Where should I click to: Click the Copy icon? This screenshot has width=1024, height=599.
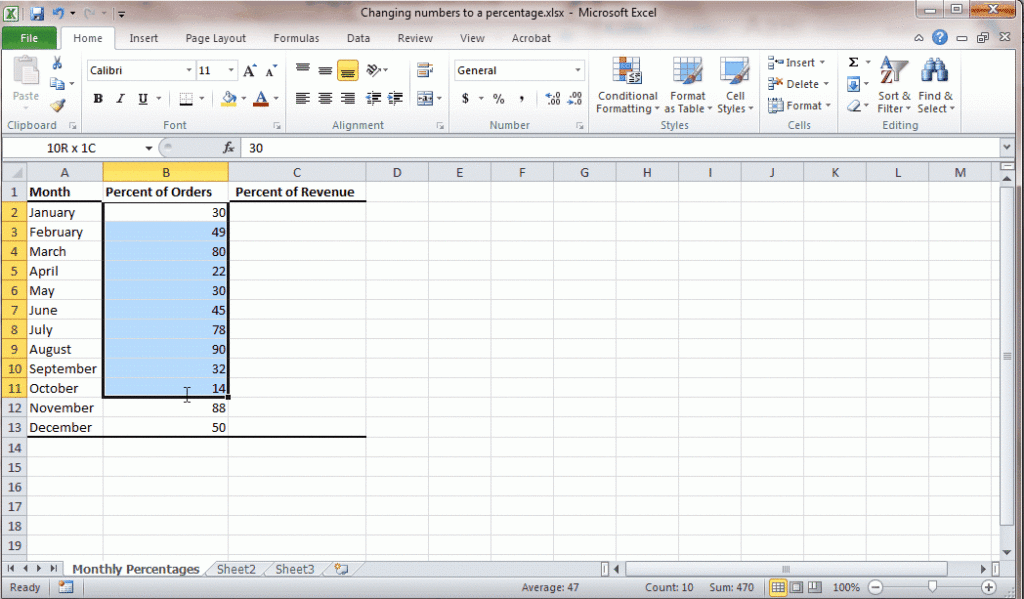point(57,84)
